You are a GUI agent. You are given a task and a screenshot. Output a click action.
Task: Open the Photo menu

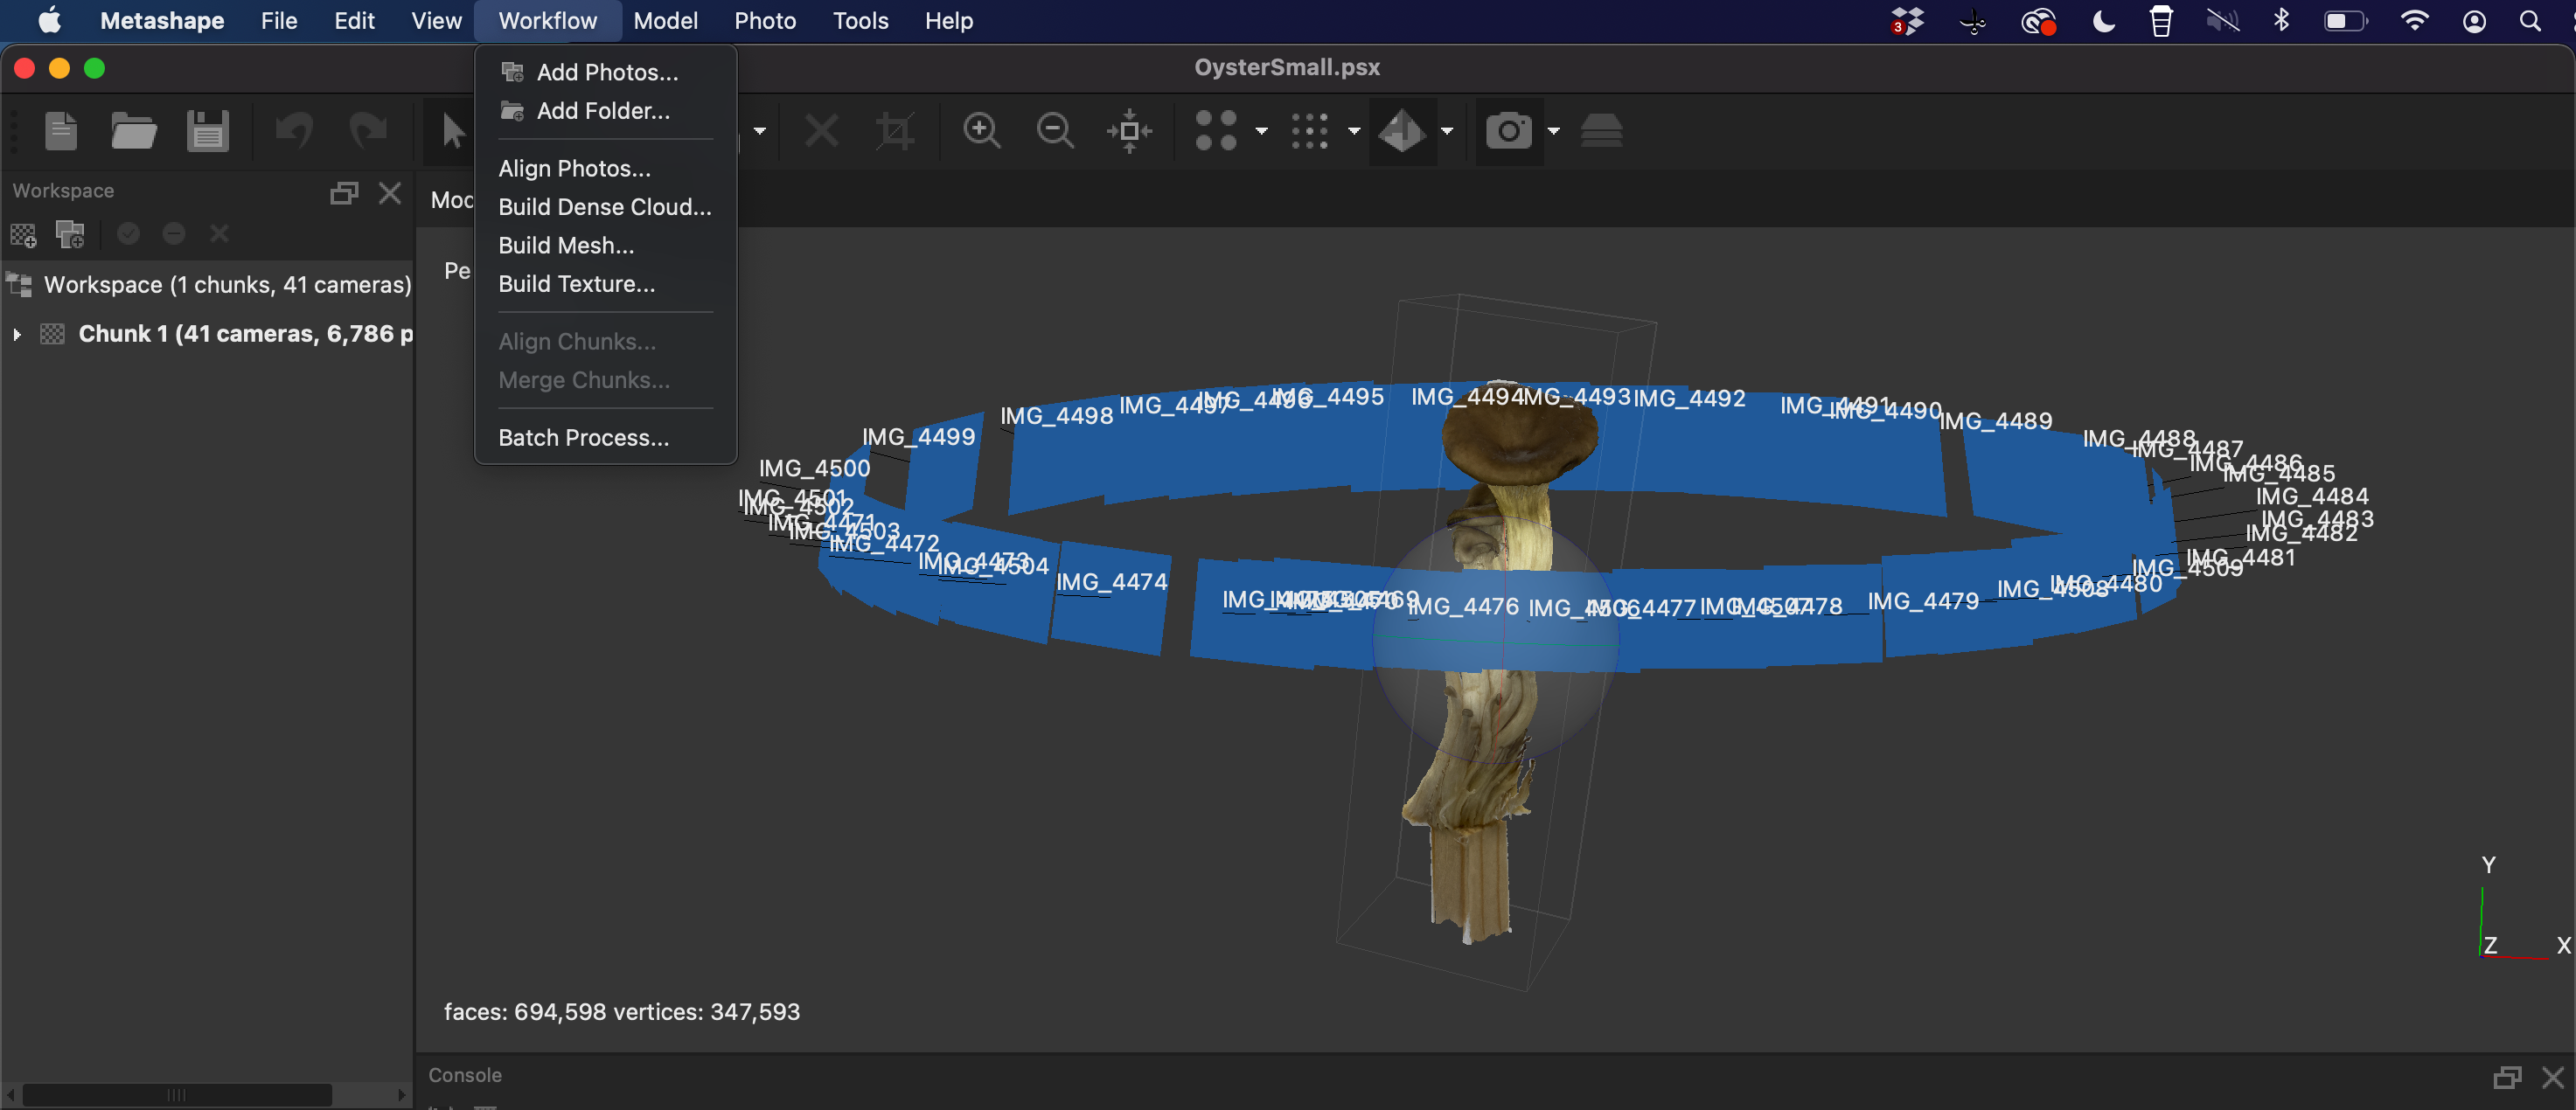pyautogui.click(x=765, y=21)
